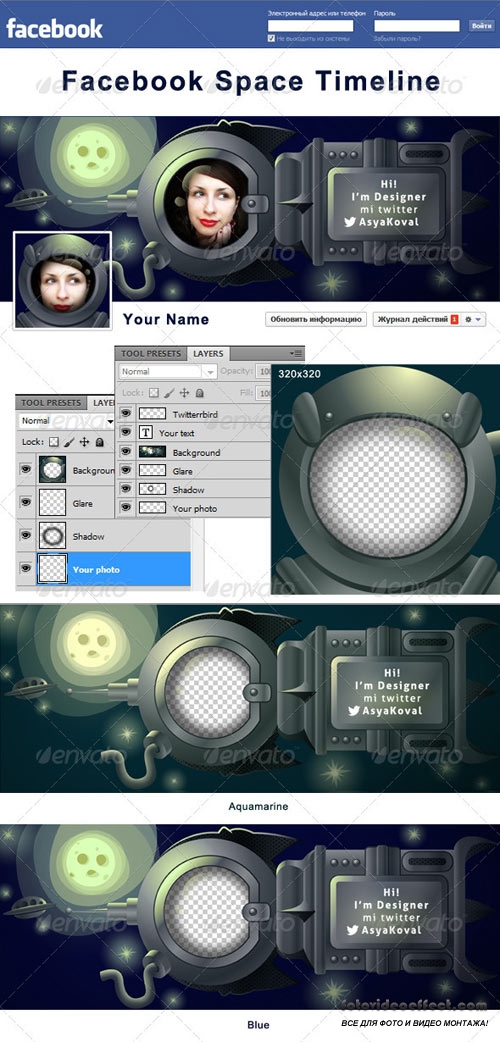Click the email or phone input field

310,26
